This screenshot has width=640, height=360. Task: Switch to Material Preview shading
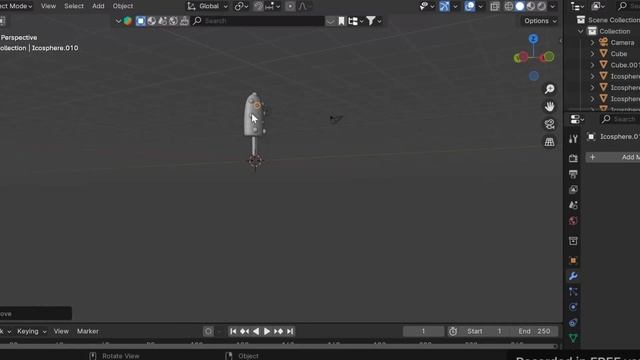point(531,6)
